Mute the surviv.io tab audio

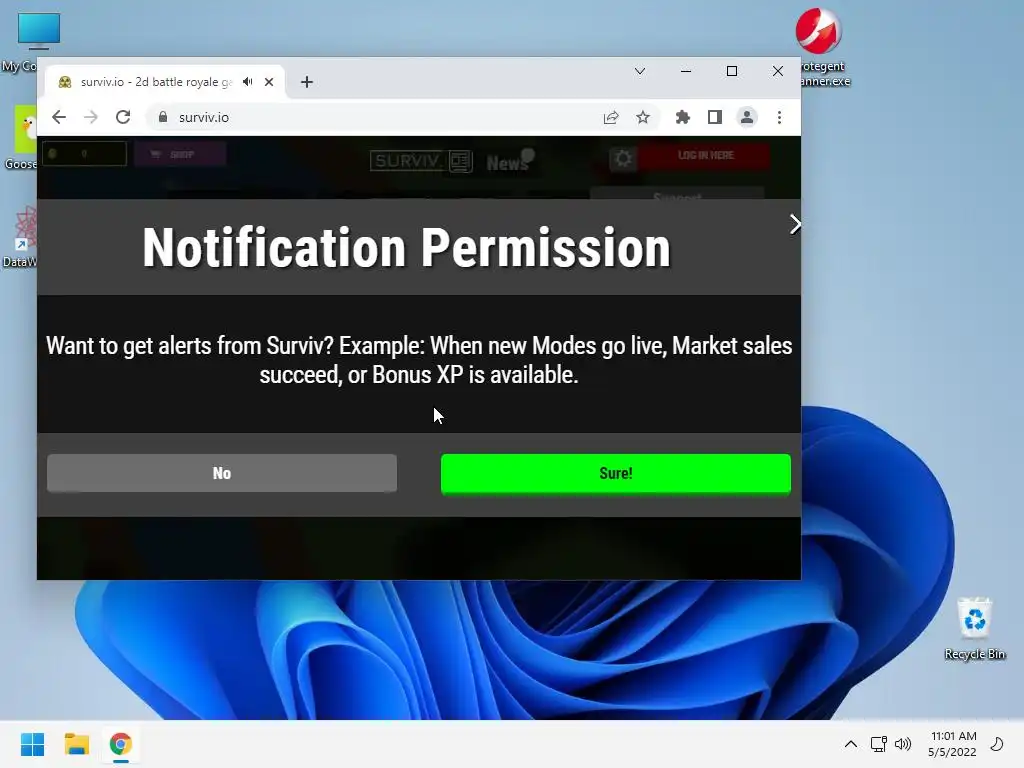(x=248, y=82)
